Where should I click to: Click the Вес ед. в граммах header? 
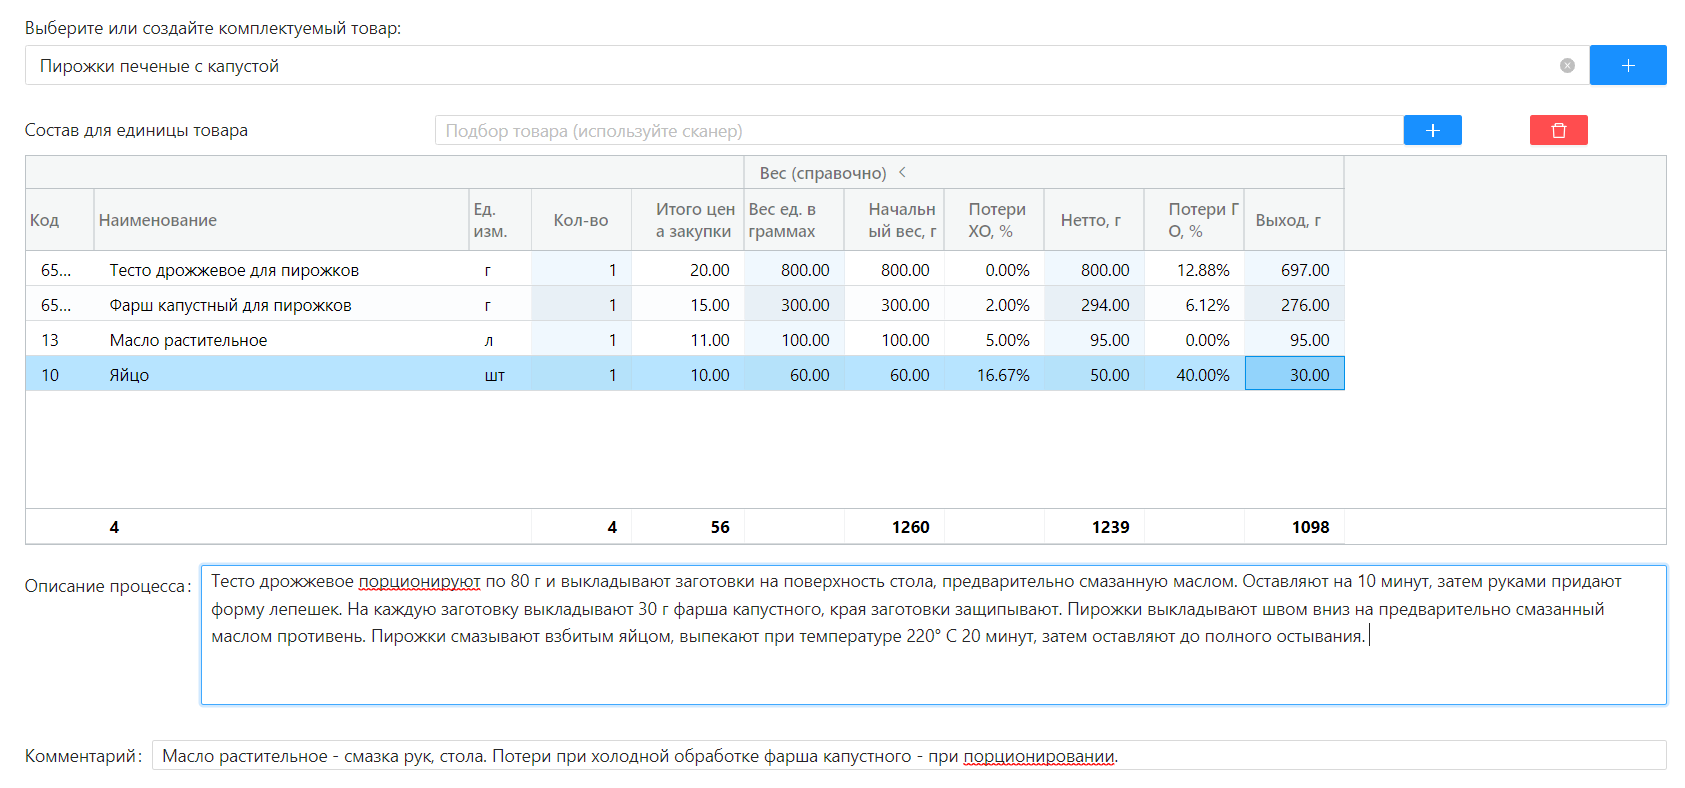coord(794,220)
